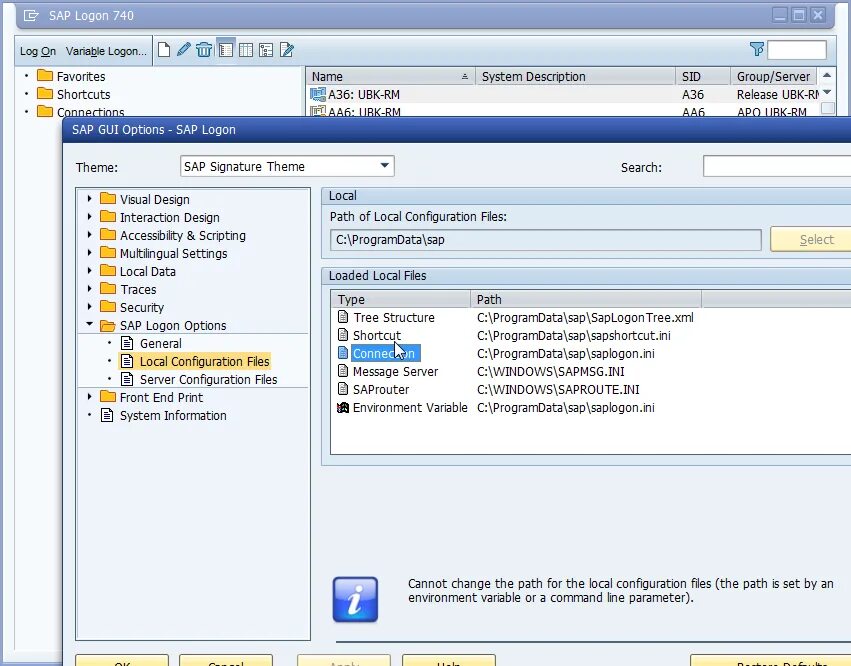Click the sapshortcut.ini path
This screenshot has width=851, height=666.
coord(574,335)
